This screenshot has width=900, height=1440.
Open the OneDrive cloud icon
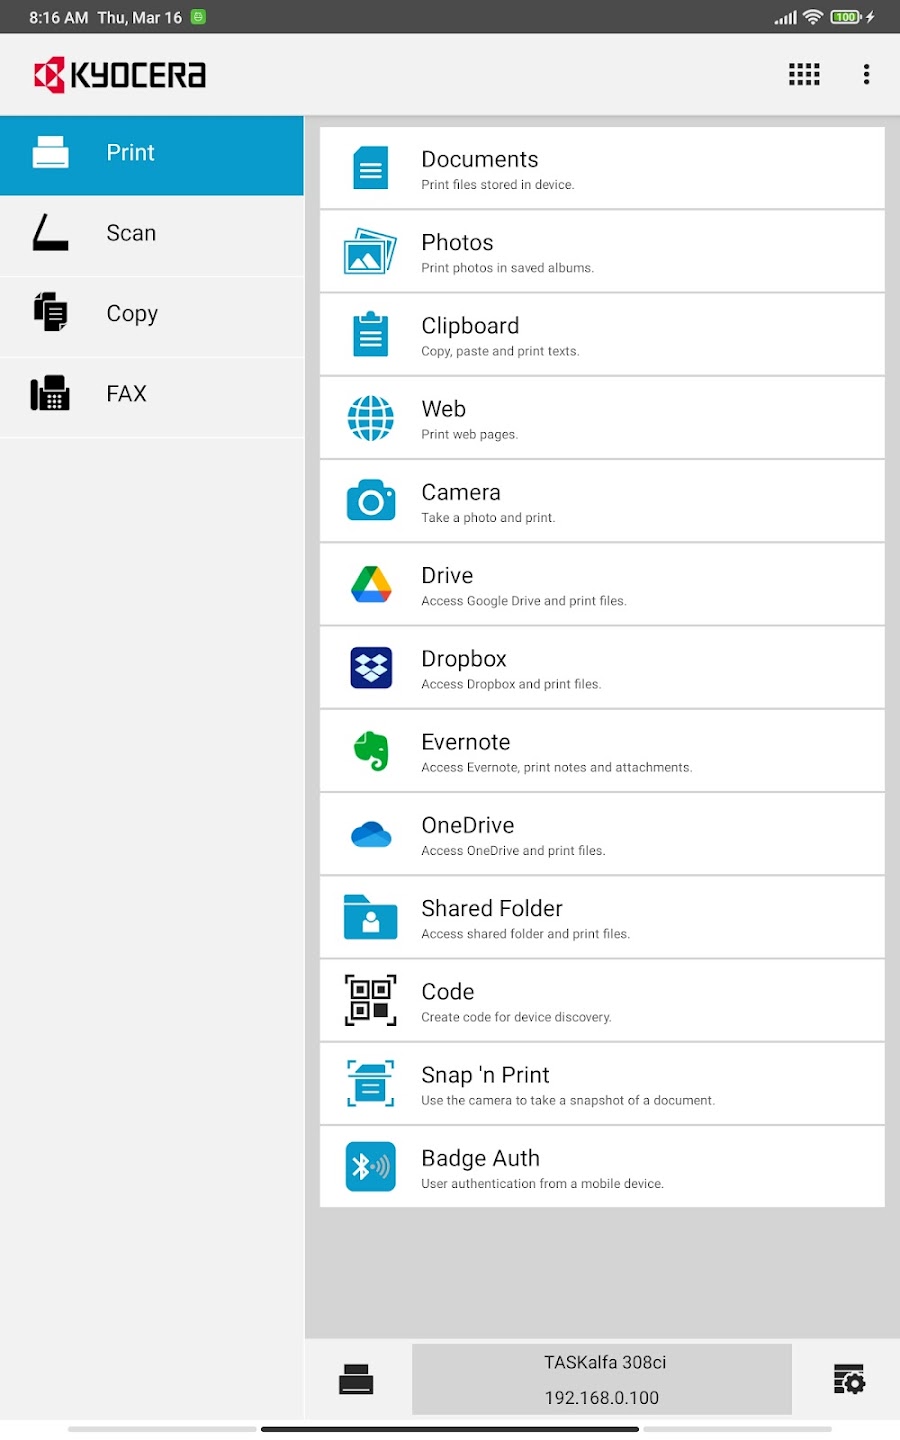pyautogui.click(x=371, y=834)
